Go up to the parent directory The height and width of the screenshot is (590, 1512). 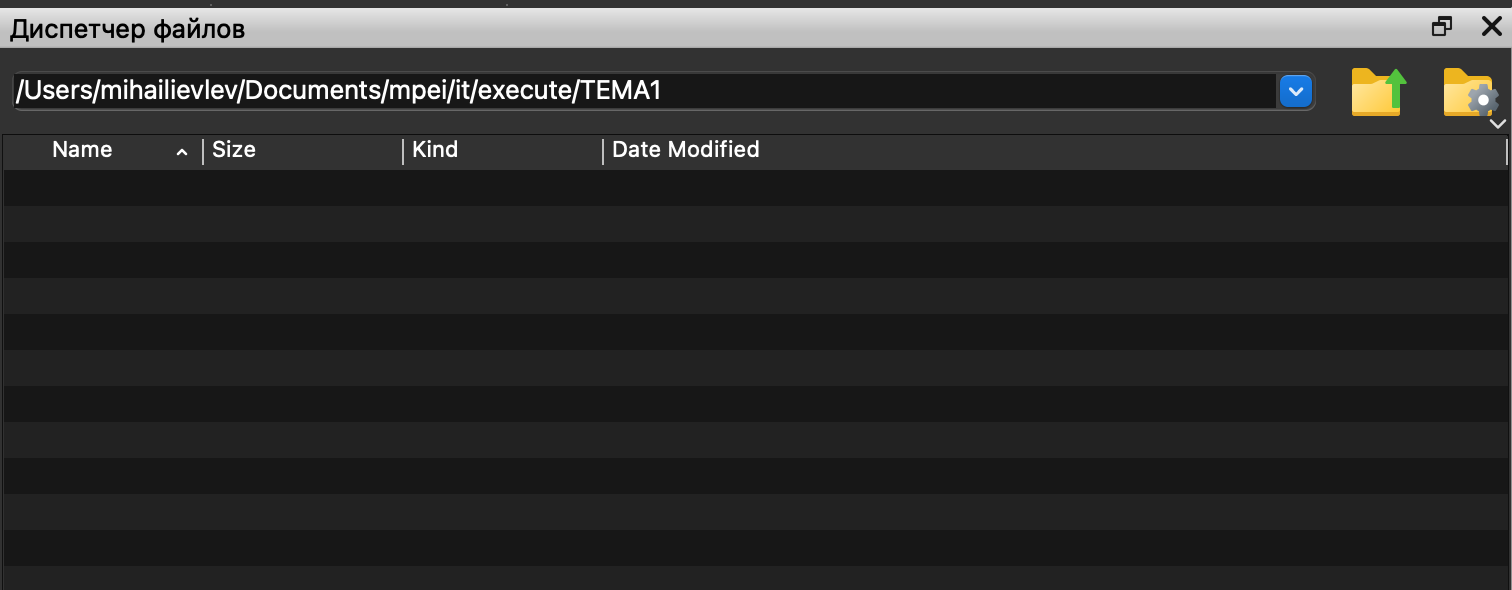click(1379, 92)
